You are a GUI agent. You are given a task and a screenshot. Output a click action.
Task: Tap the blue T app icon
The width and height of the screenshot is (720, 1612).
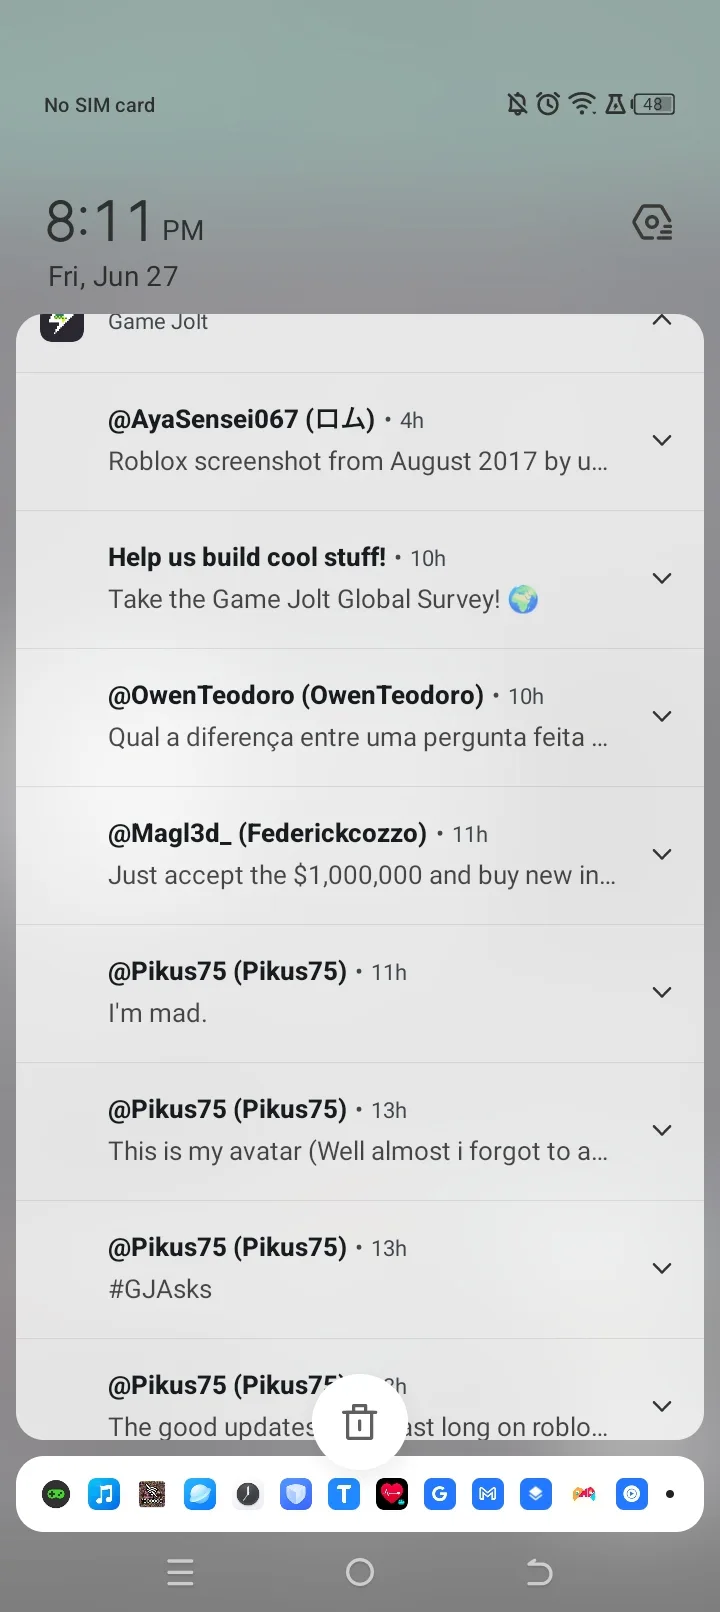(344, 1494)
